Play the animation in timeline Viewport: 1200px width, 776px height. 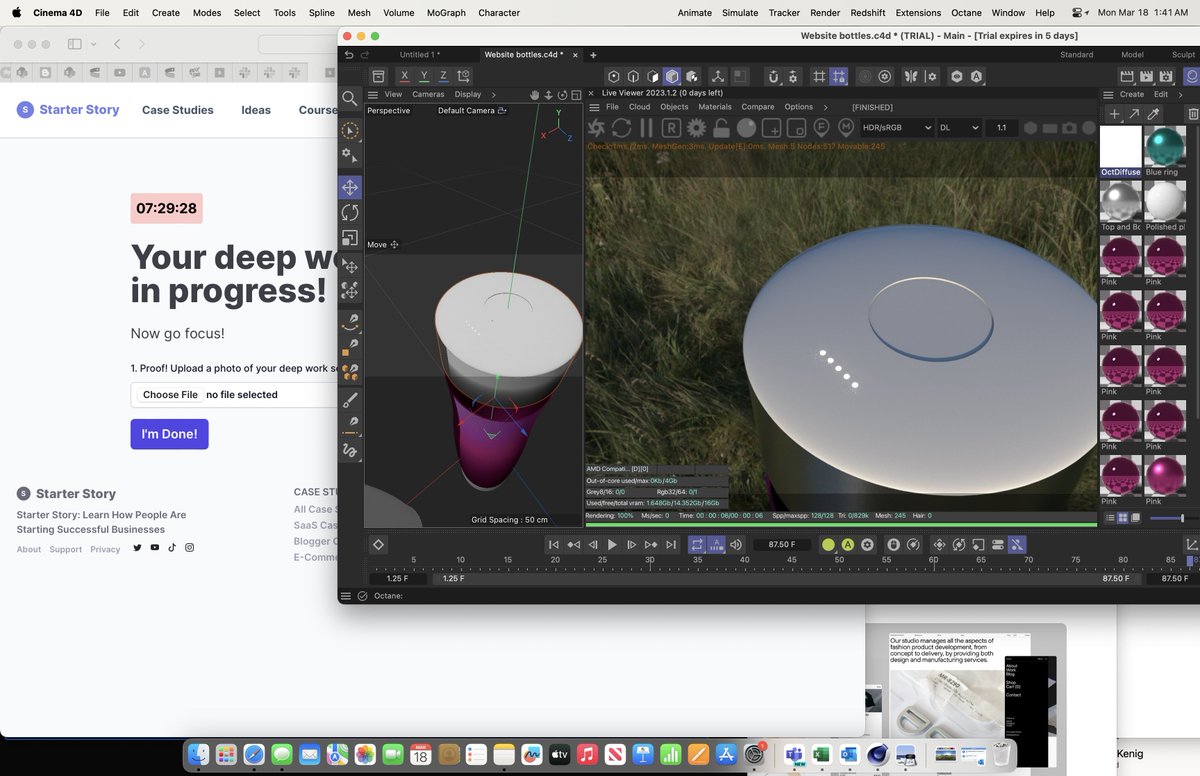coord(612,545)
